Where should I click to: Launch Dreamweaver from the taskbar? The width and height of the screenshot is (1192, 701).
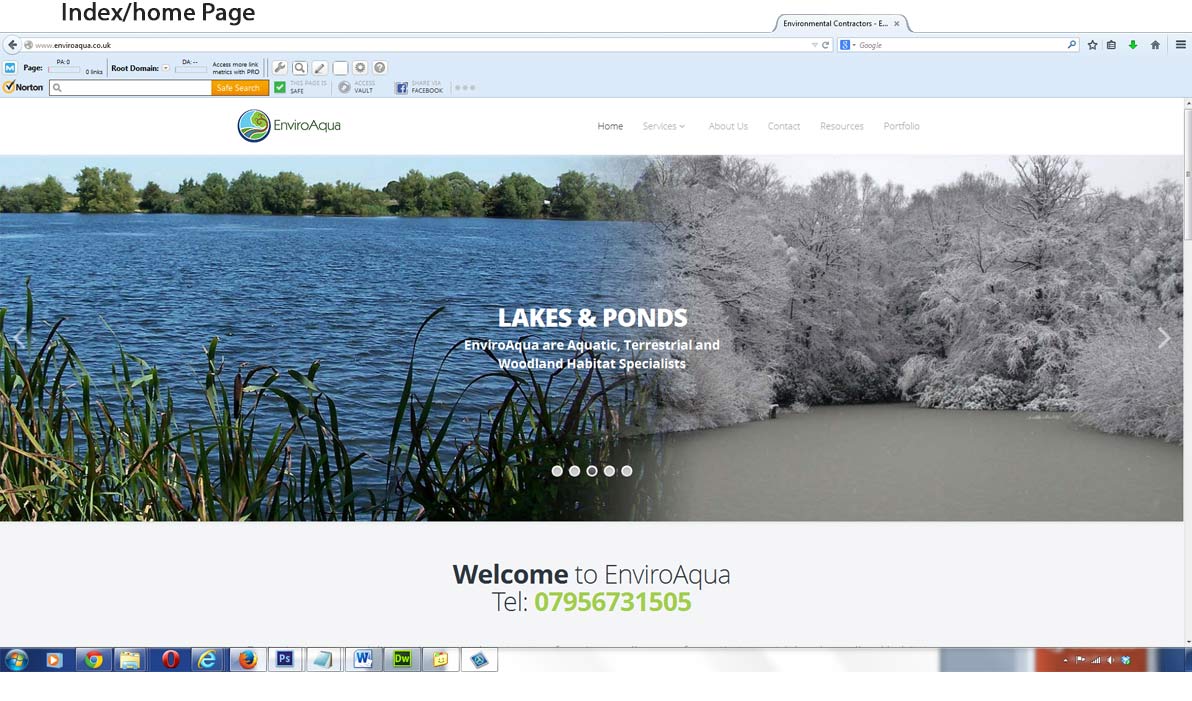[402, 659]
